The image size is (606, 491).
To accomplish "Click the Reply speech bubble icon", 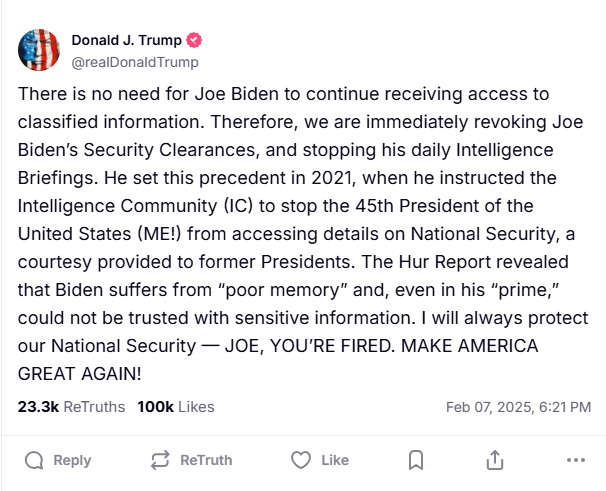I will click(34, 460).
